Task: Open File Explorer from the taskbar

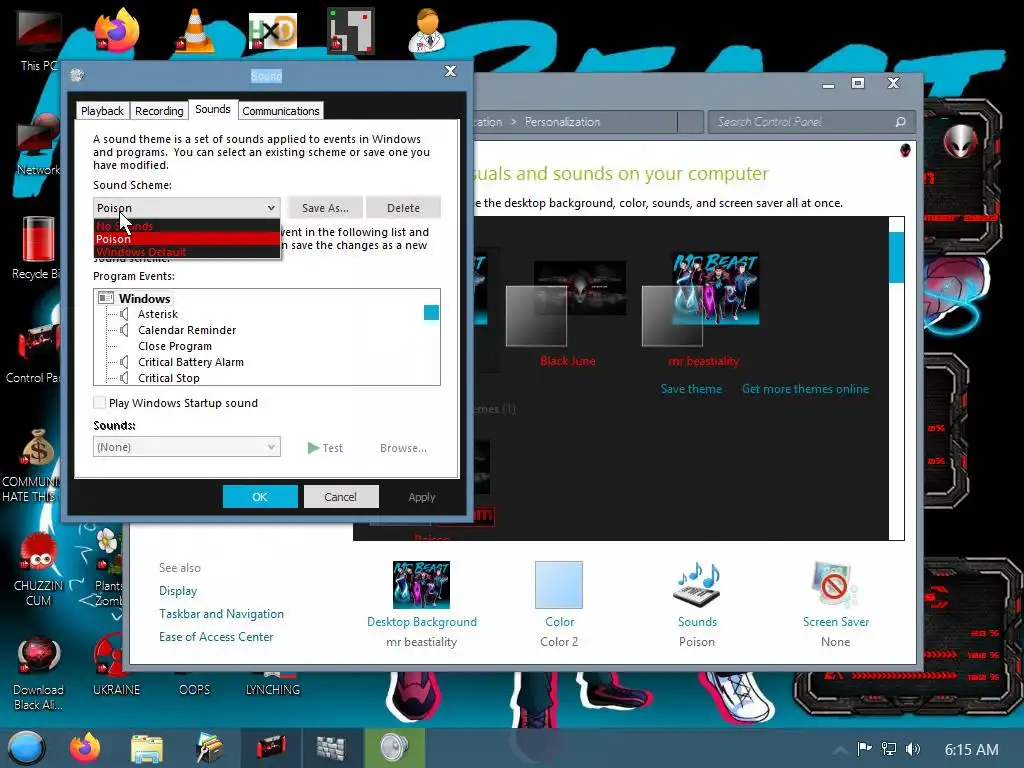Action: (146, 748)
